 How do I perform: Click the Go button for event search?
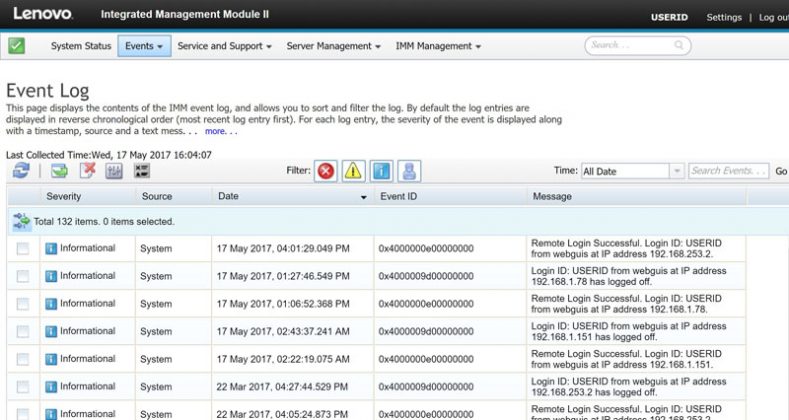coord(781,171)
